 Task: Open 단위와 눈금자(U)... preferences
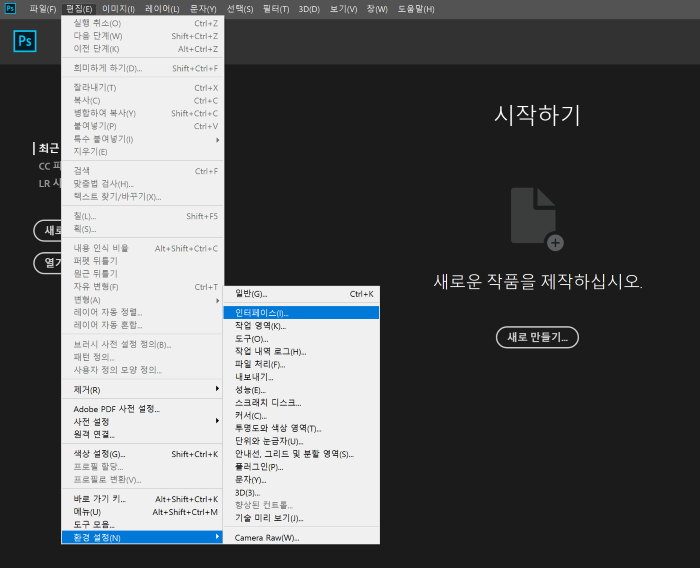click(301, 441)
